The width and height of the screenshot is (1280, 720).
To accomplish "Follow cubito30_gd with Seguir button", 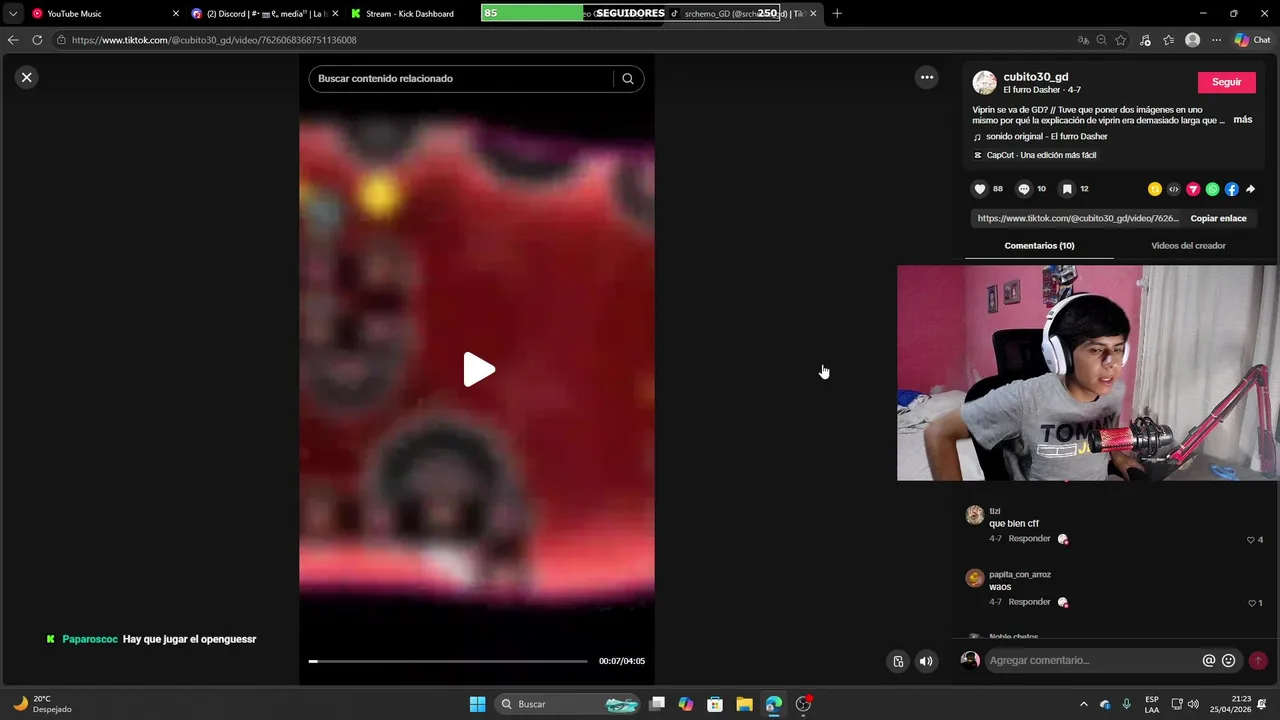I will pyautogui.click(x=1226, y=82).
